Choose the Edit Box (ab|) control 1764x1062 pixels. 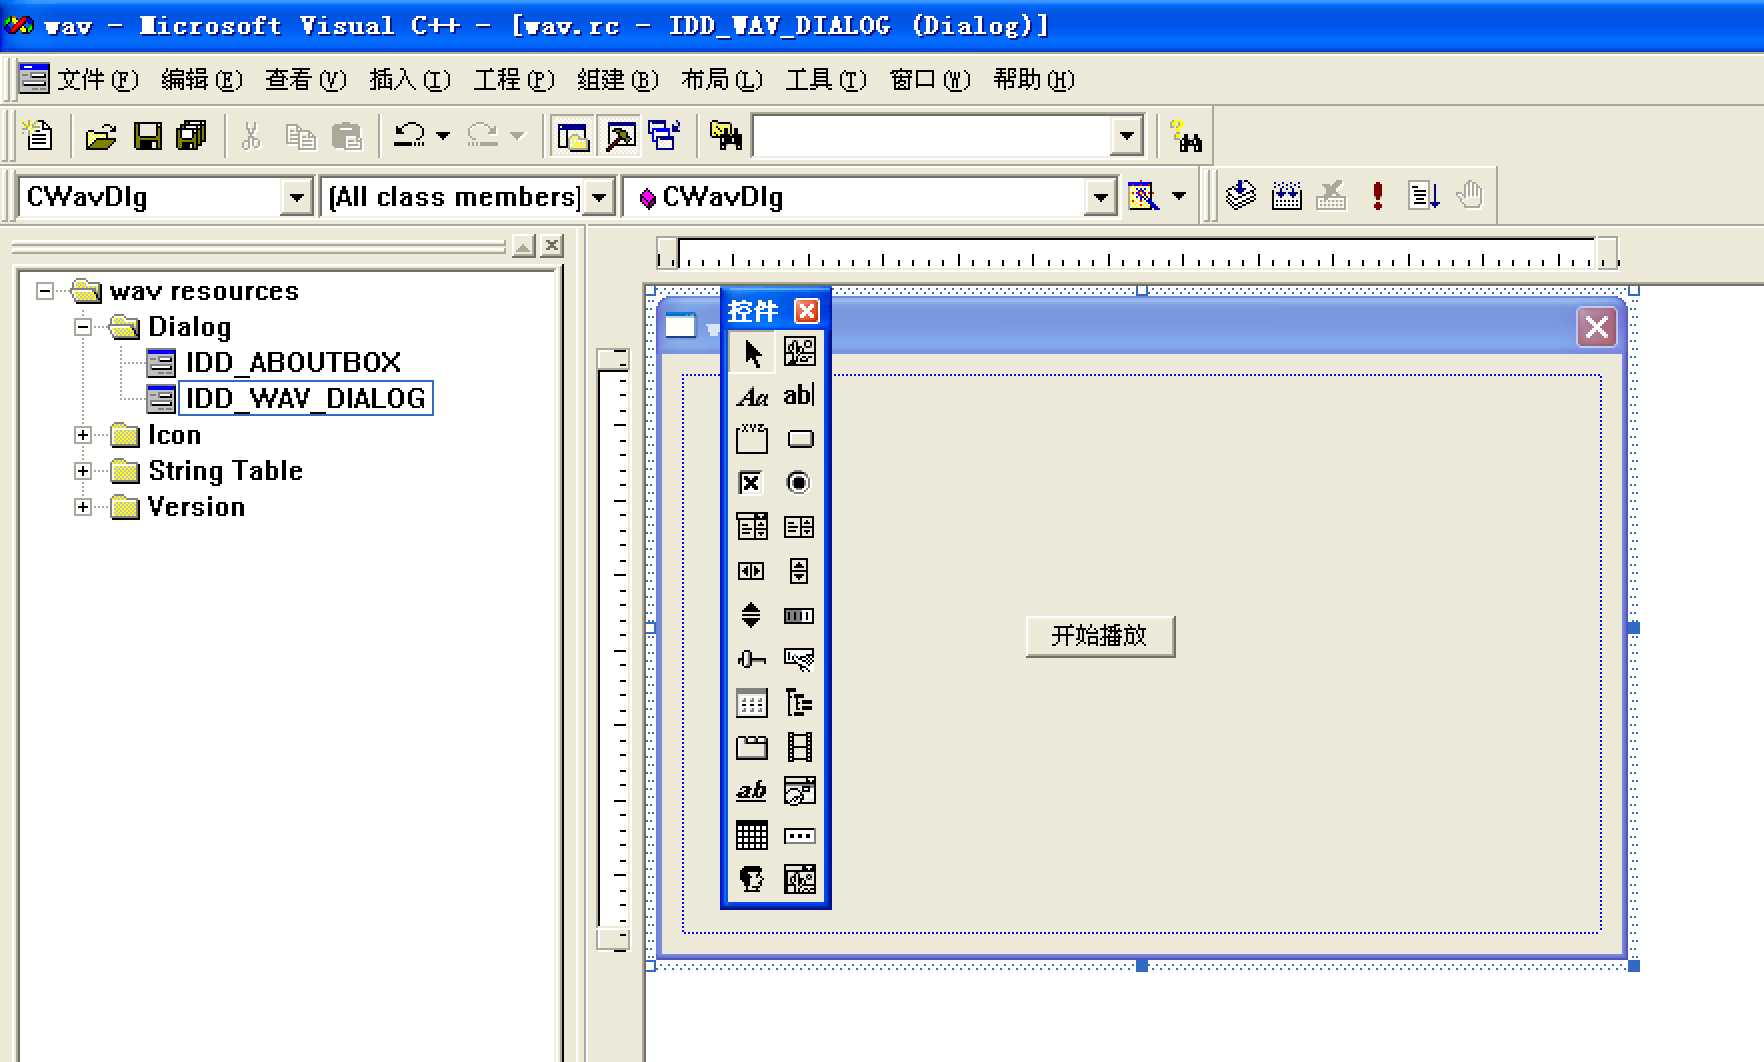pos(799,396)
